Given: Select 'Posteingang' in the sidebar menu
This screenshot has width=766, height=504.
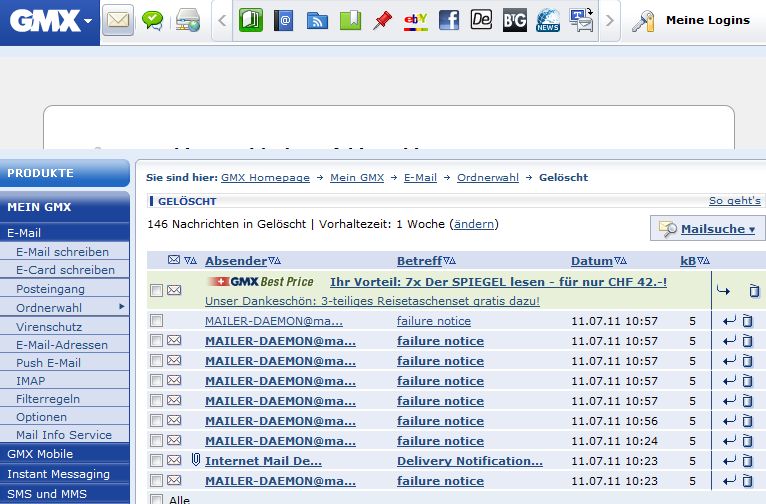Looking at the screenshot, I should [49, 289].
